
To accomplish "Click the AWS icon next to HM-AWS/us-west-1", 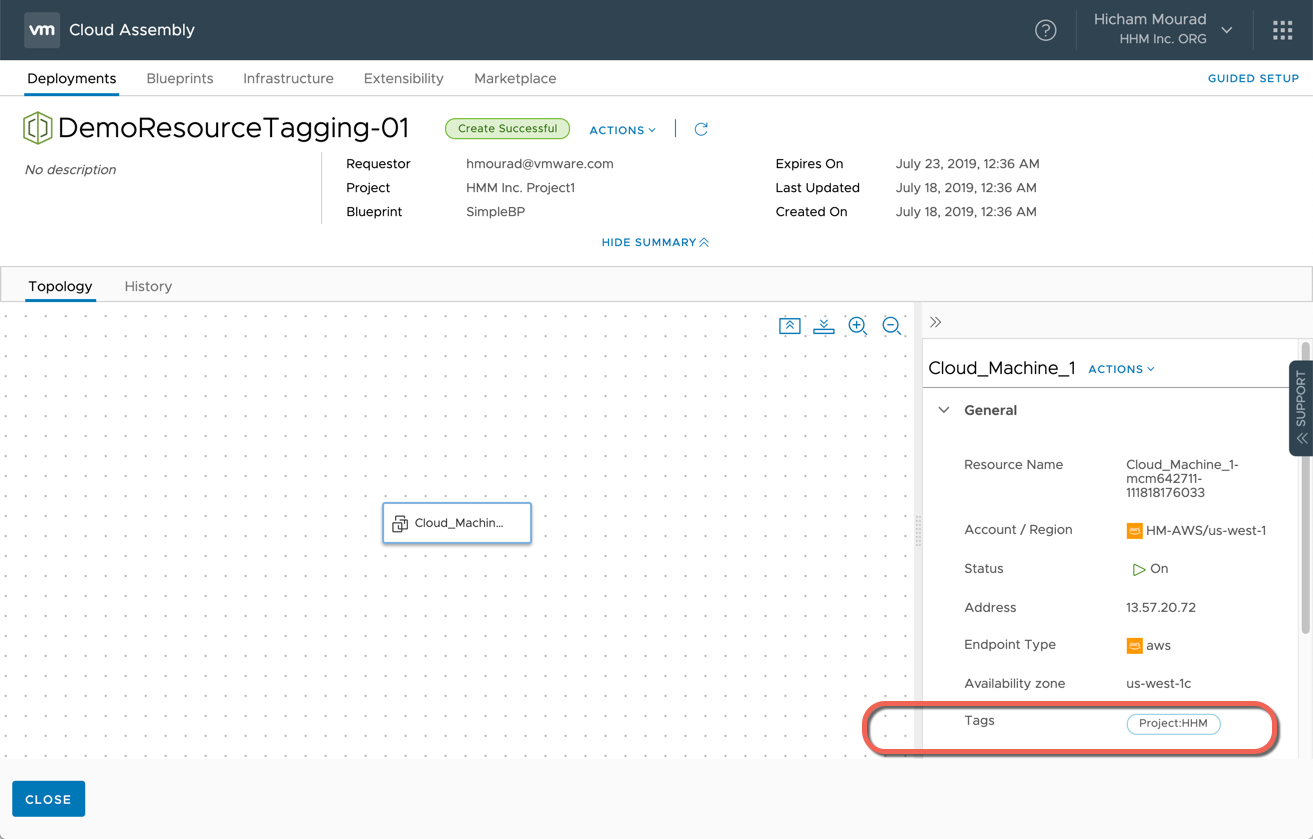I will click(1134, 531).
